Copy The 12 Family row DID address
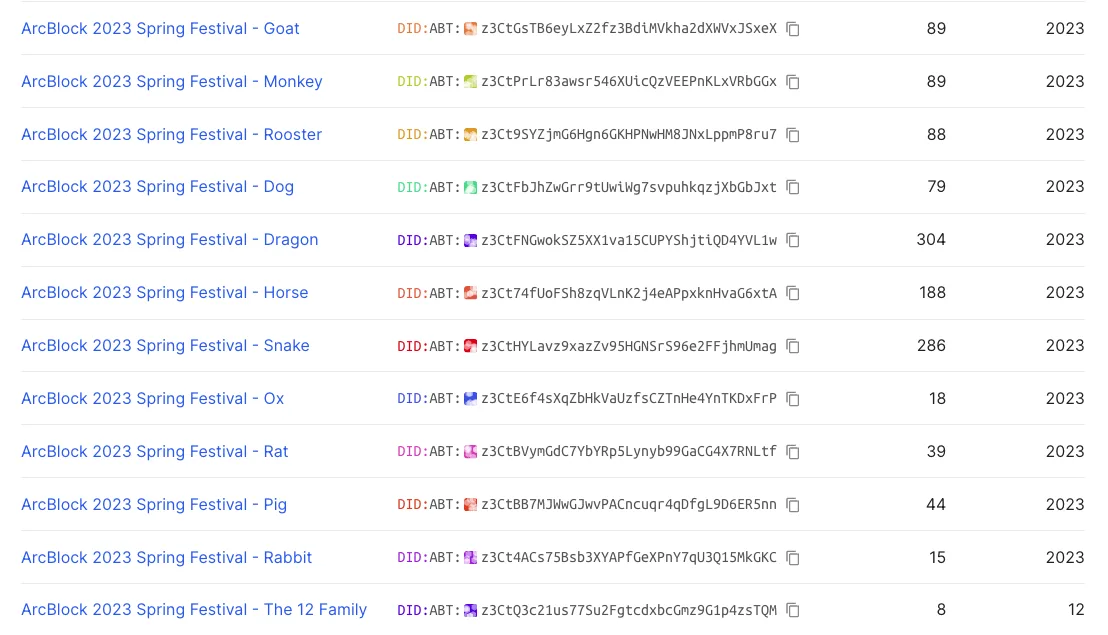Screen dimensions: 1108x635 [x=793, y=610]
